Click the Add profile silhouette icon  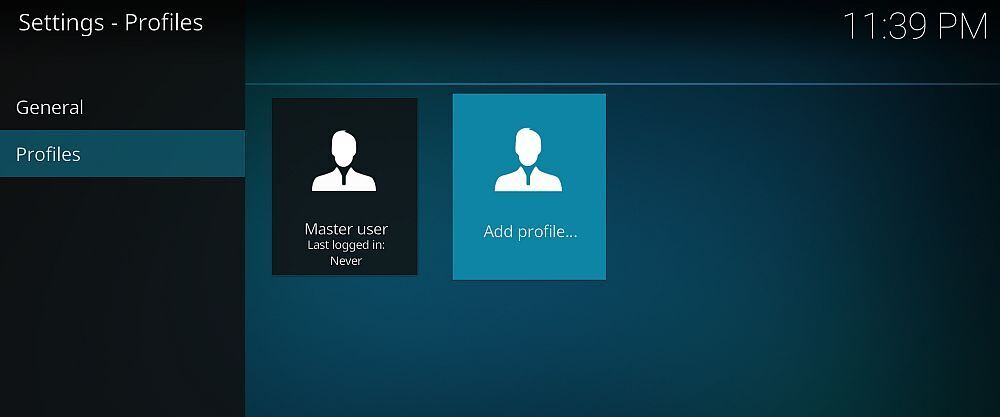(528, 159)
